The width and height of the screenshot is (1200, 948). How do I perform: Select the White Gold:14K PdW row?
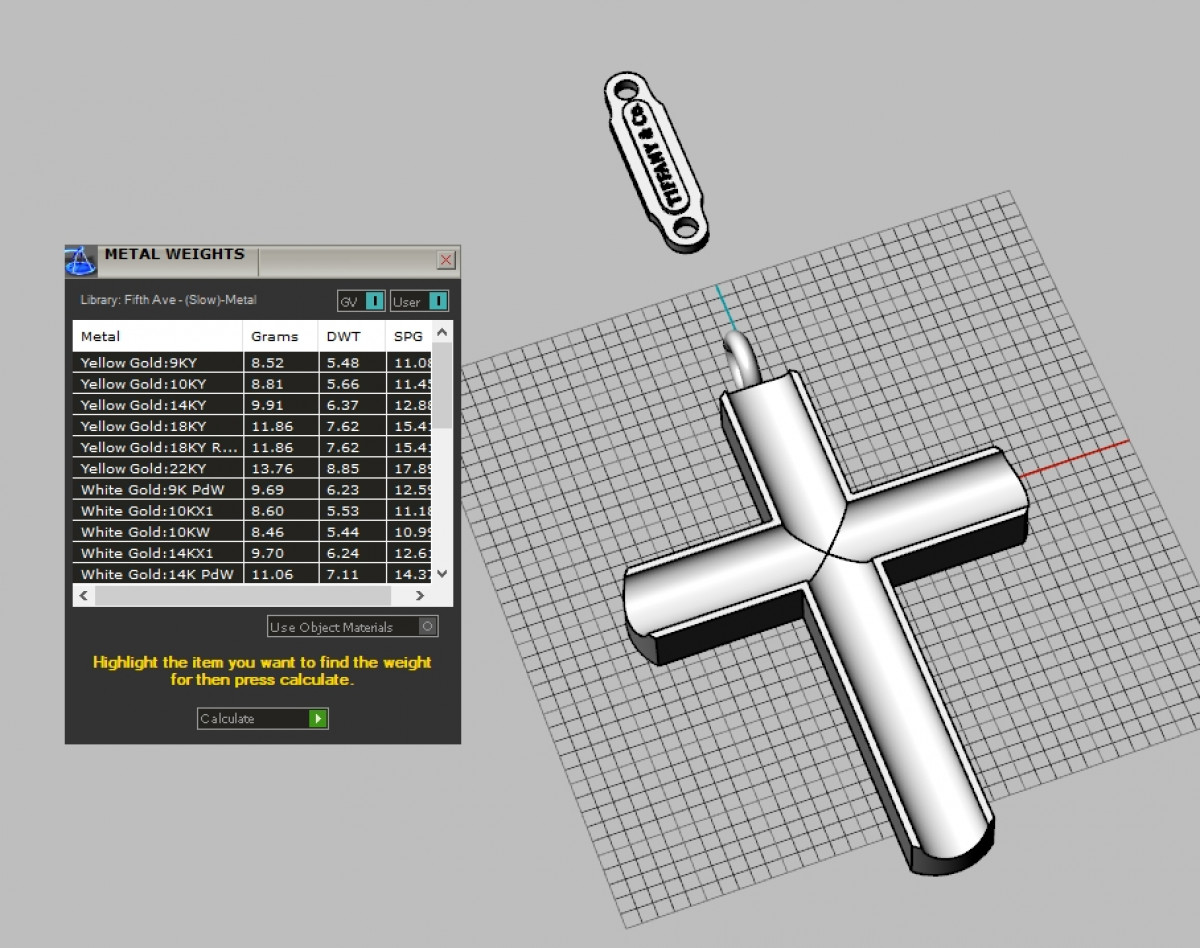click(x=254, y=574)
